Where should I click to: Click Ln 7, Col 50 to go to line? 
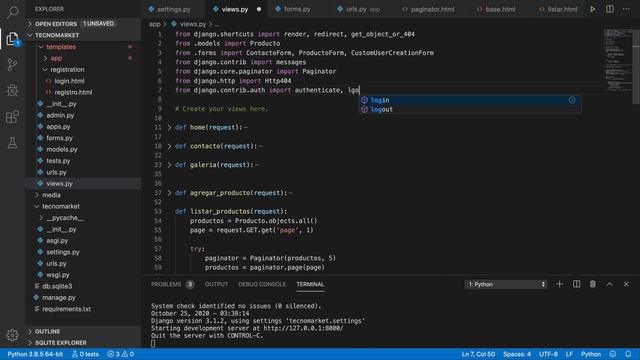478,354
